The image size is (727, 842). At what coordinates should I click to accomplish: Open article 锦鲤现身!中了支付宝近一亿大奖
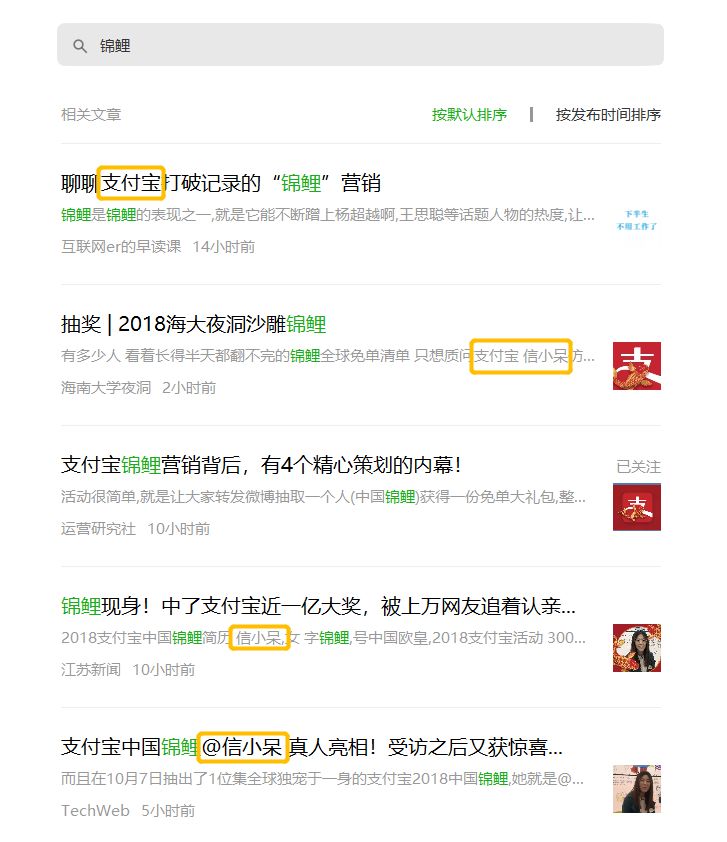pos(318,606)
